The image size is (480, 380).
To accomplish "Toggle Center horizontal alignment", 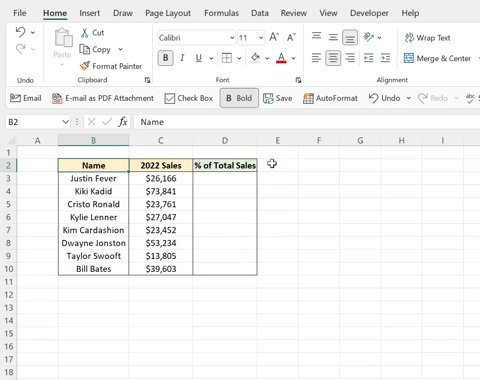I will [x=333, y=58].
